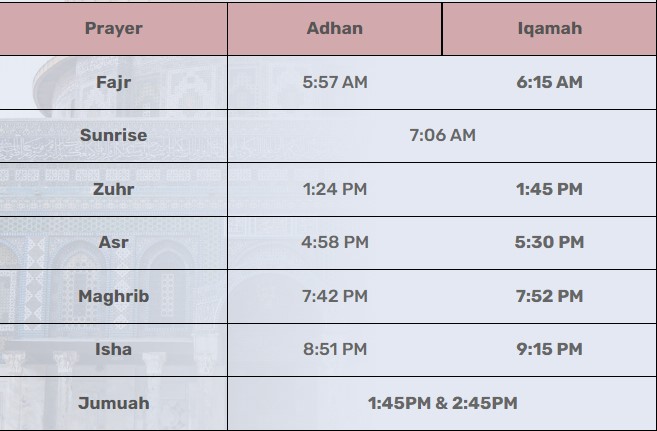Viewport: 657px width, 431px height.
Task: Click the Asr row label
Action: 114,242
